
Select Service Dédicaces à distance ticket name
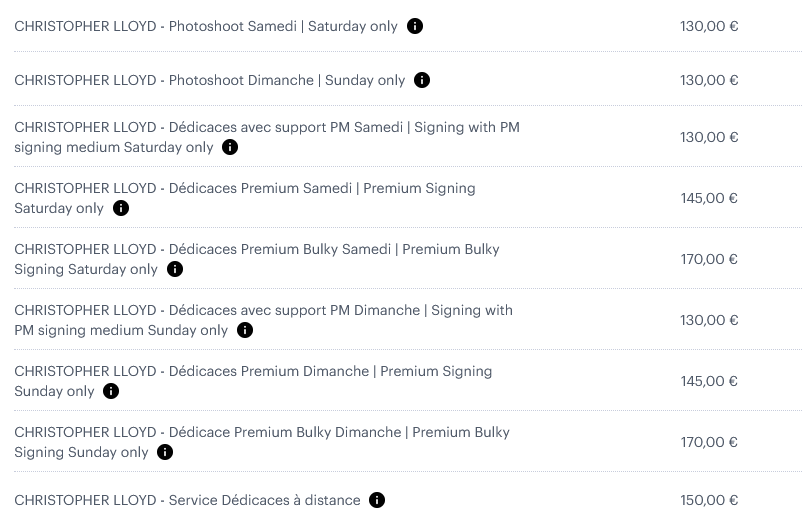(x=187, y=500)
